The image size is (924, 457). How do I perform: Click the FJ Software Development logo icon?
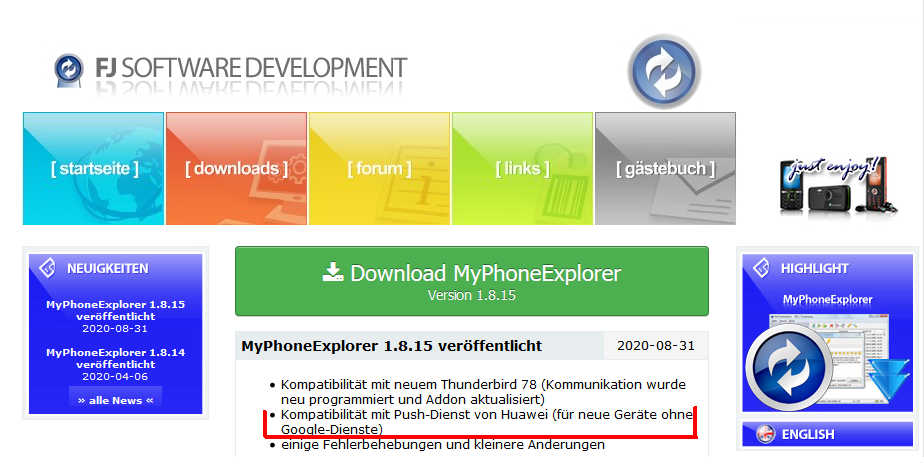click(x=68, y=69)
